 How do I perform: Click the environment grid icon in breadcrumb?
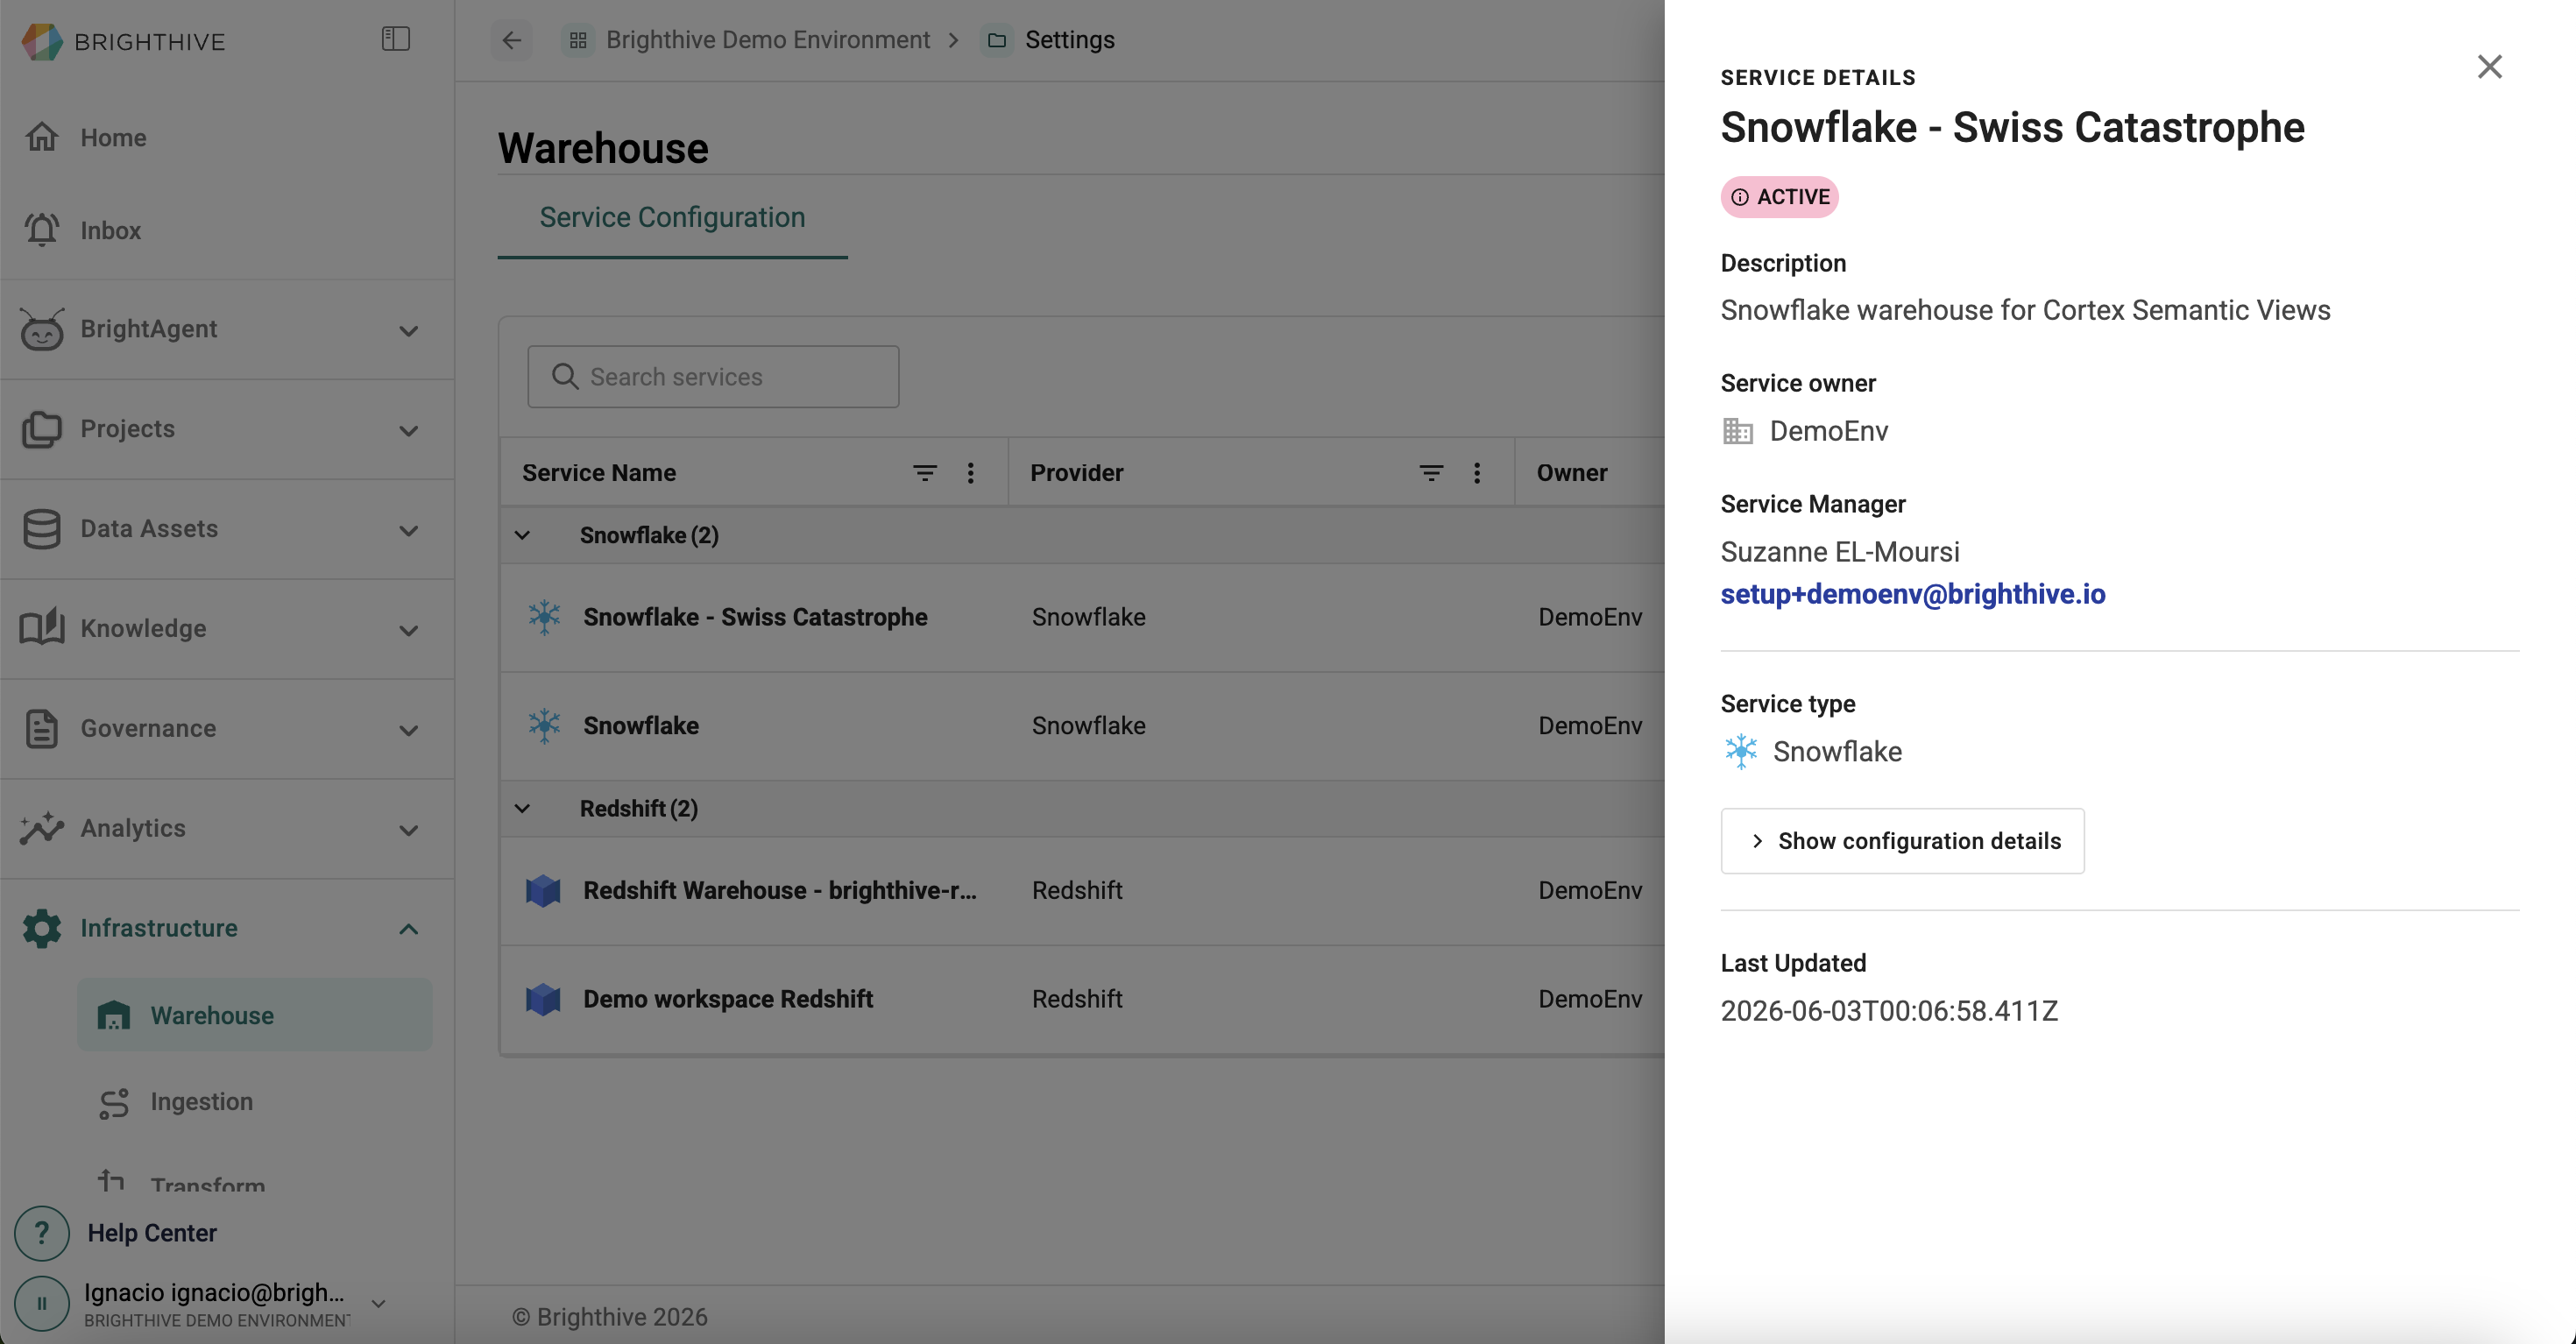578,40
